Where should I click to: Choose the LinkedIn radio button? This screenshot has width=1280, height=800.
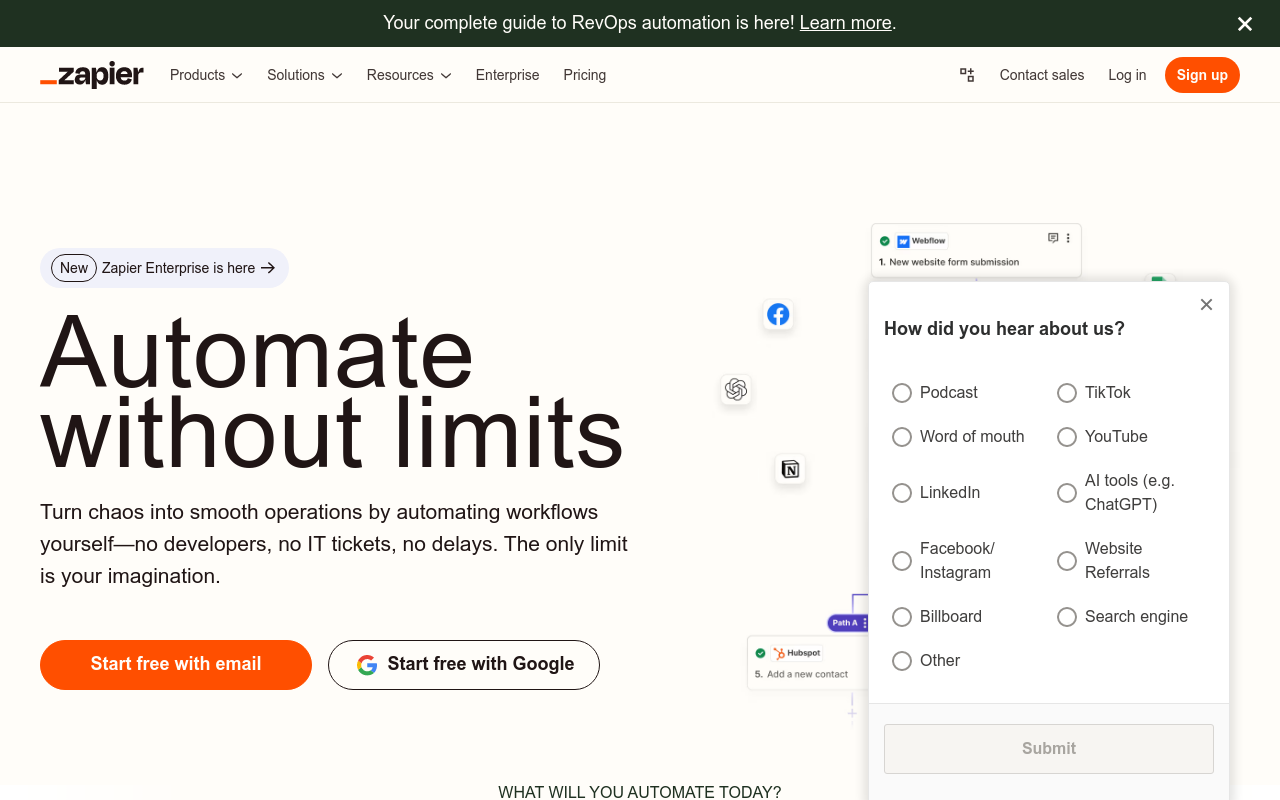(902, 493)
